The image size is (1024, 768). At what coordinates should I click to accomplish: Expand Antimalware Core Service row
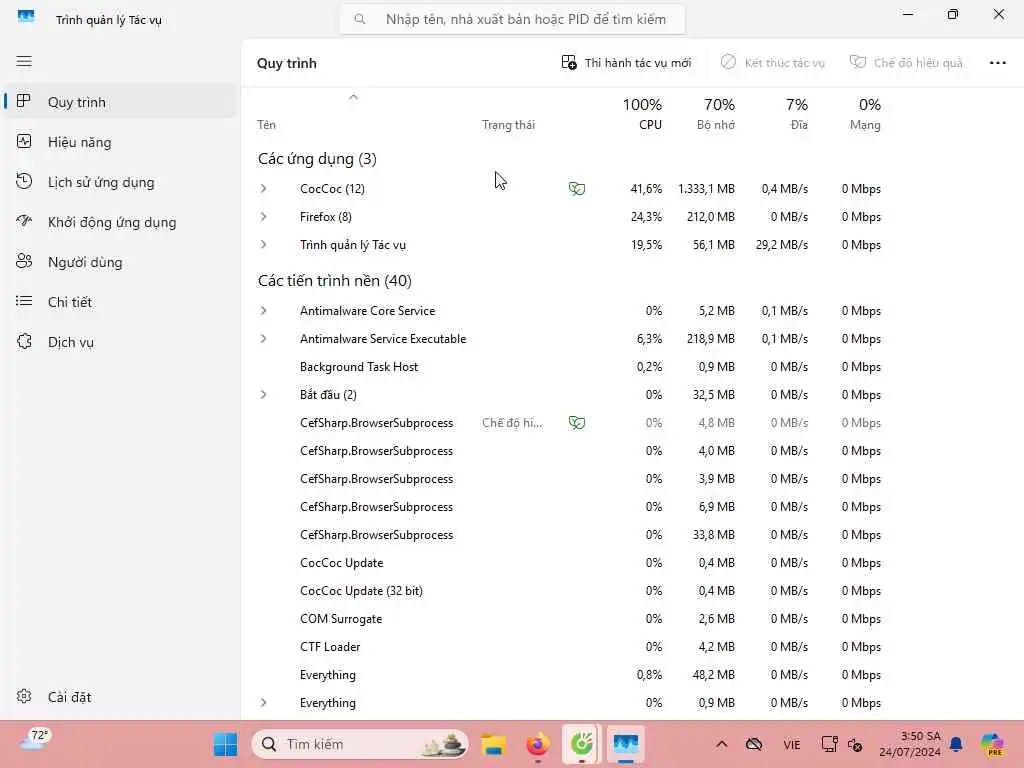(x=263, y=311)
